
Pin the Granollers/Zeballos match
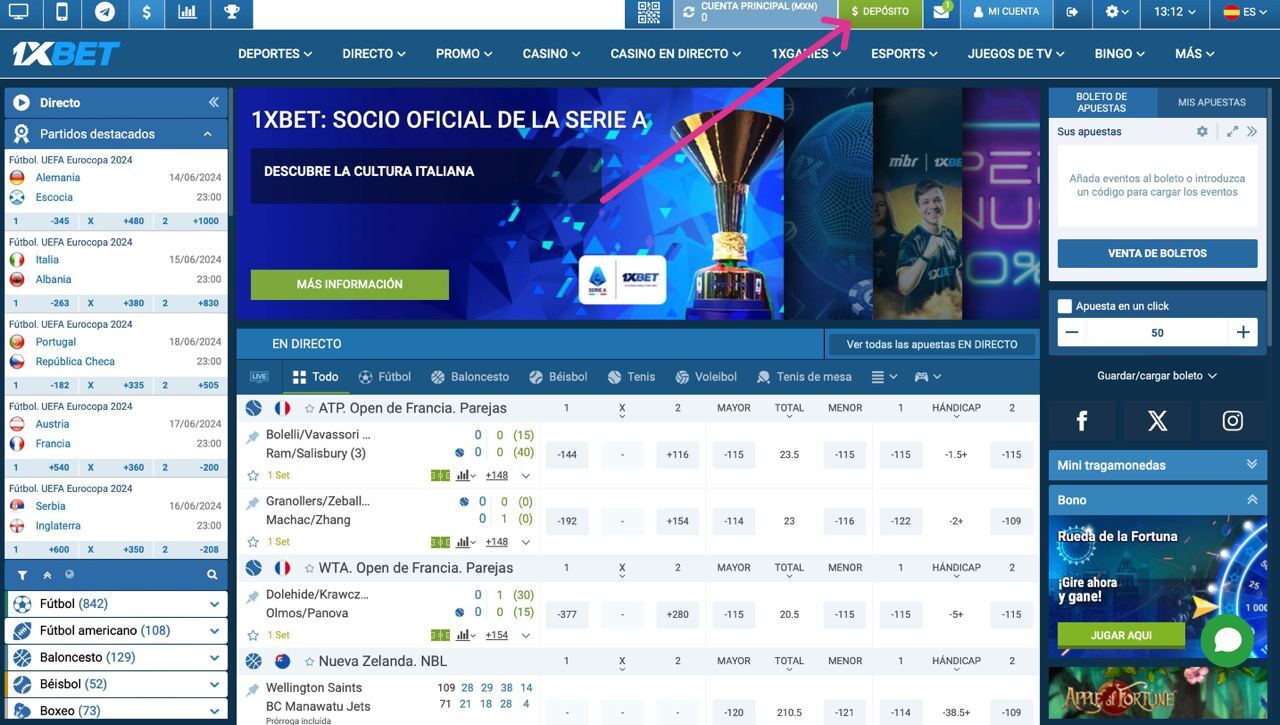pos(253,503)
